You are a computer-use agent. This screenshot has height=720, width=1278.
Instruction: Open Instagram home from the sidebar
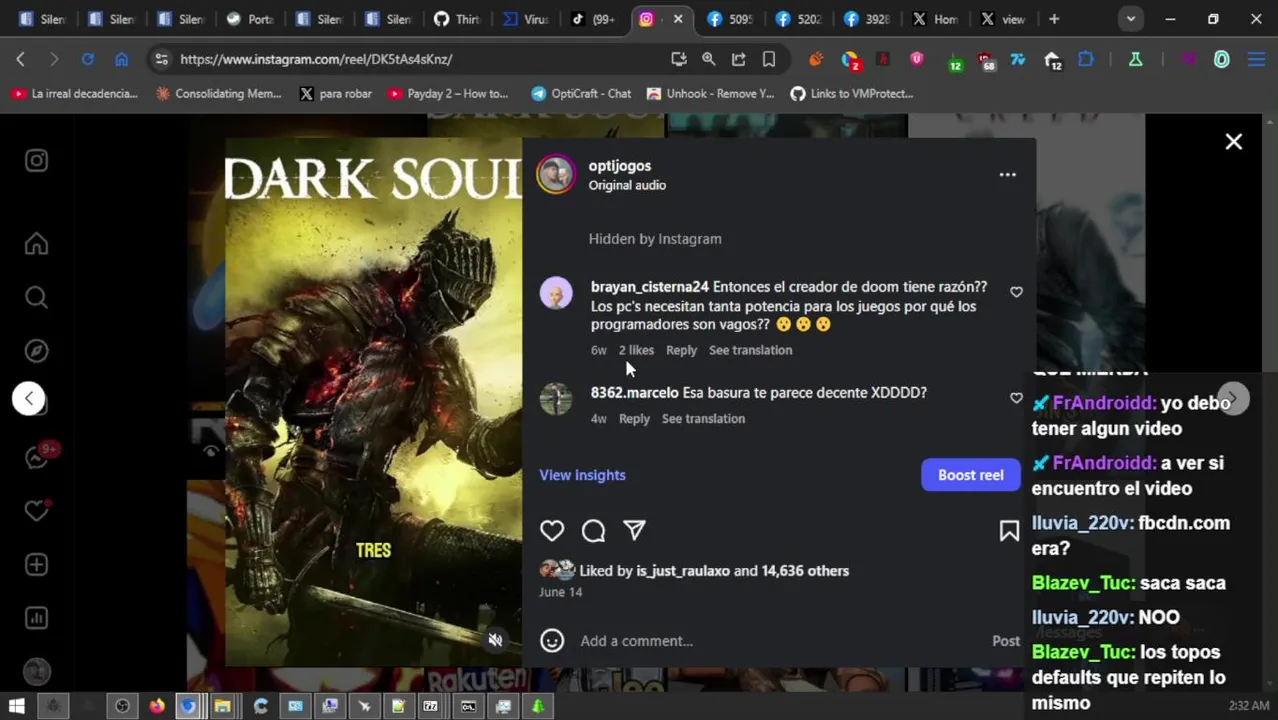36,244
